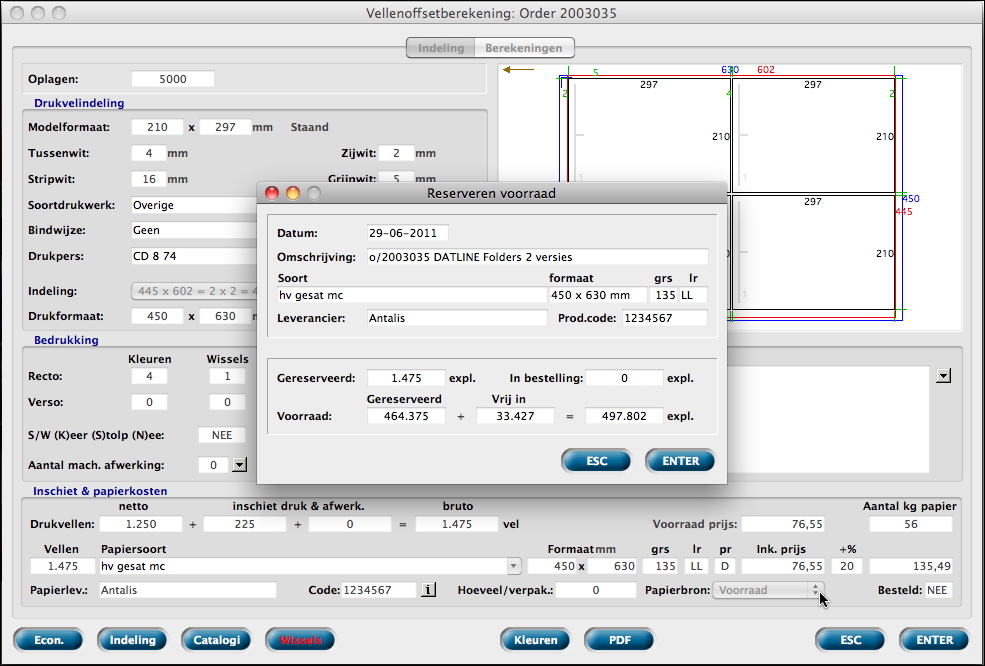Click the Gereserveerd field 1.475 expl.
Viewport: 985px width, 666px height.
click(x=406, y=378)
